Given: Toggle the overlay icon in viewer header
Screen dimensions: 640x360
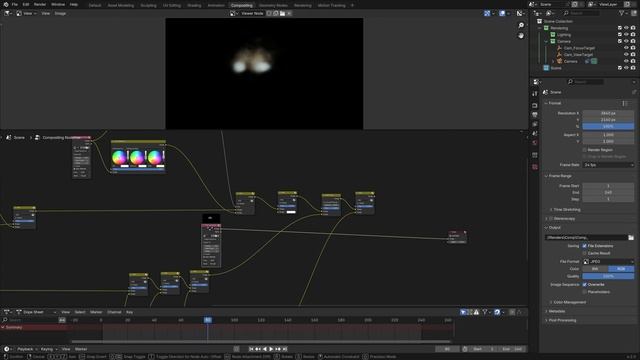Looking at the screenshot, I should coord(502,13).
